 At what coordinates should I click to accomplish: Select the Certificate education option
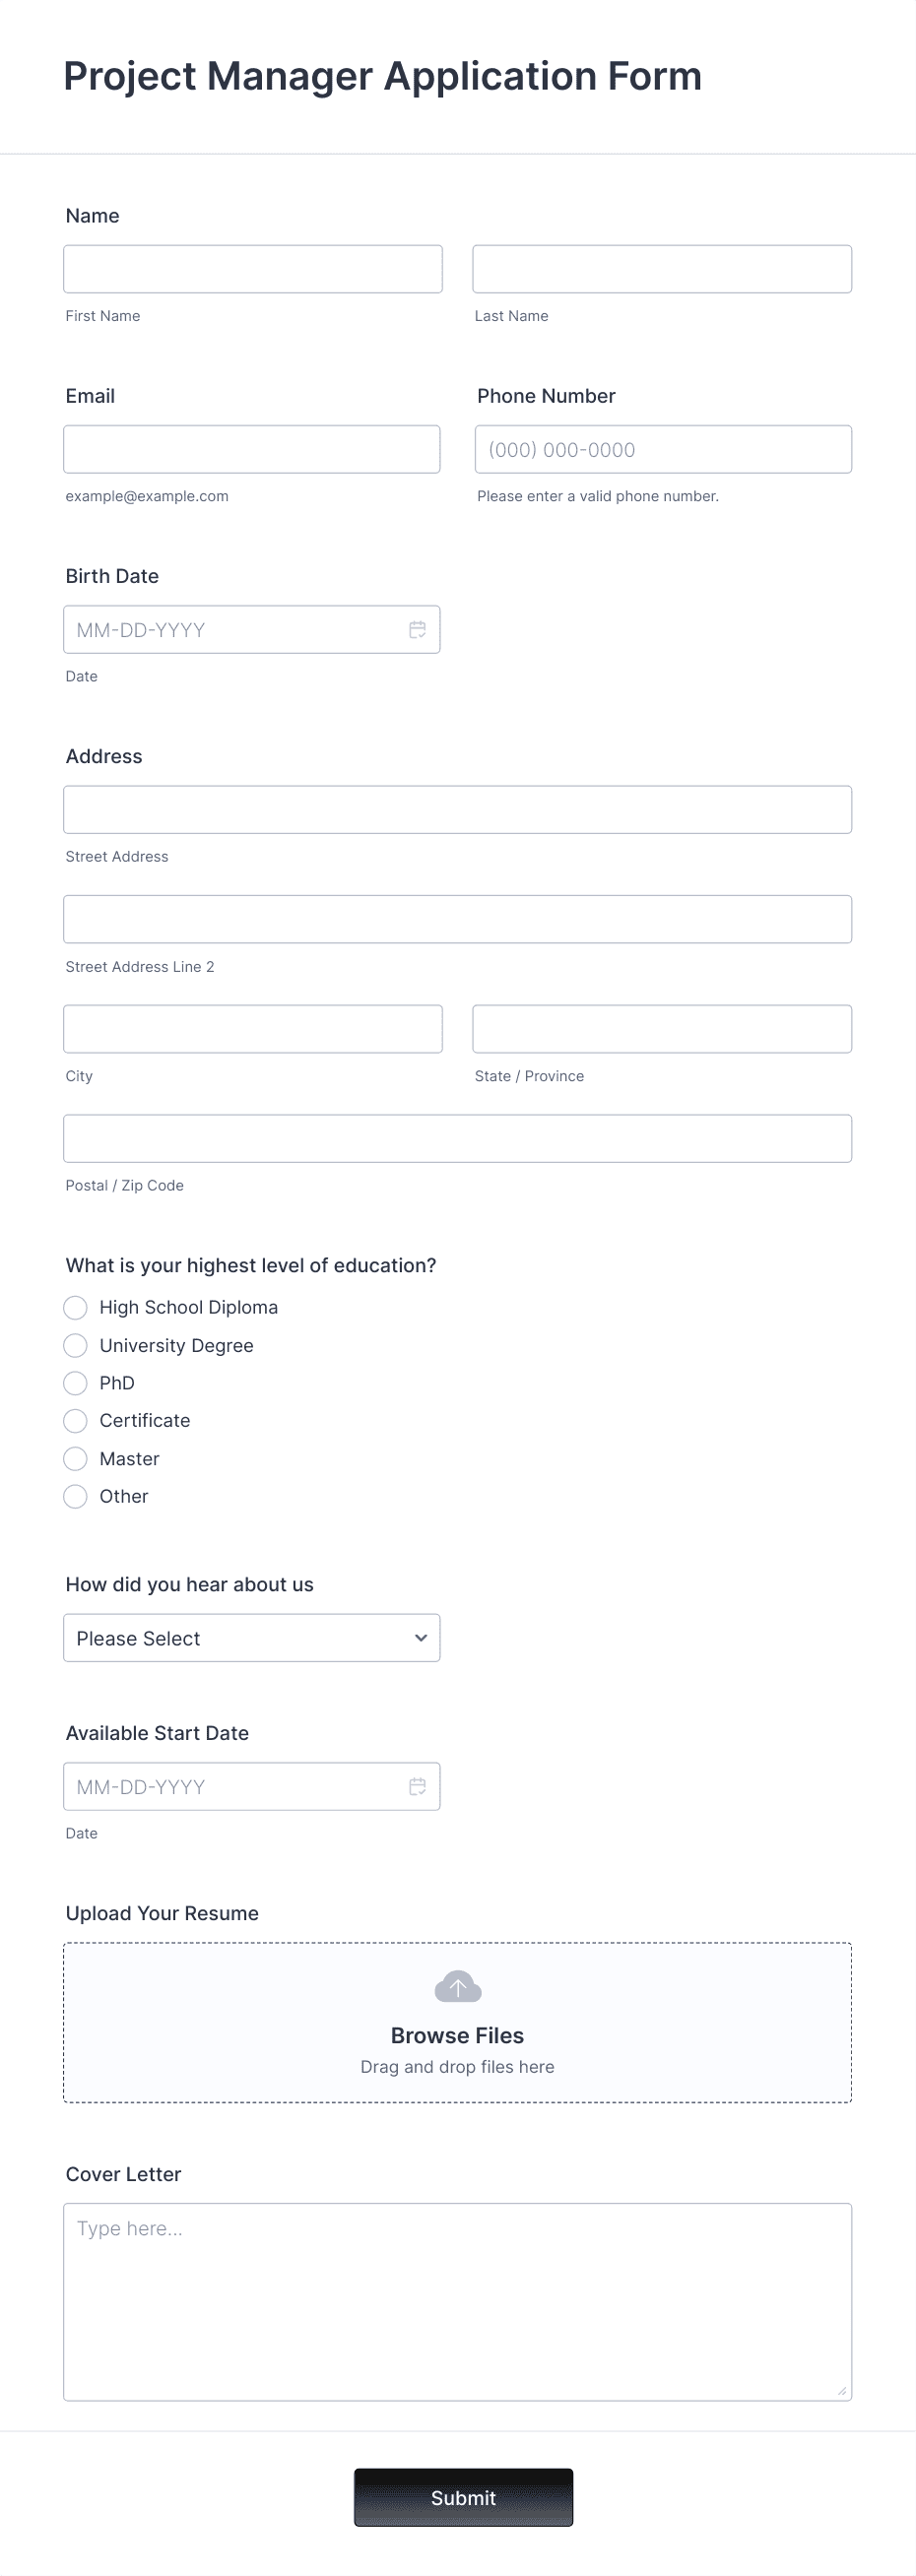coord(75,1420)
